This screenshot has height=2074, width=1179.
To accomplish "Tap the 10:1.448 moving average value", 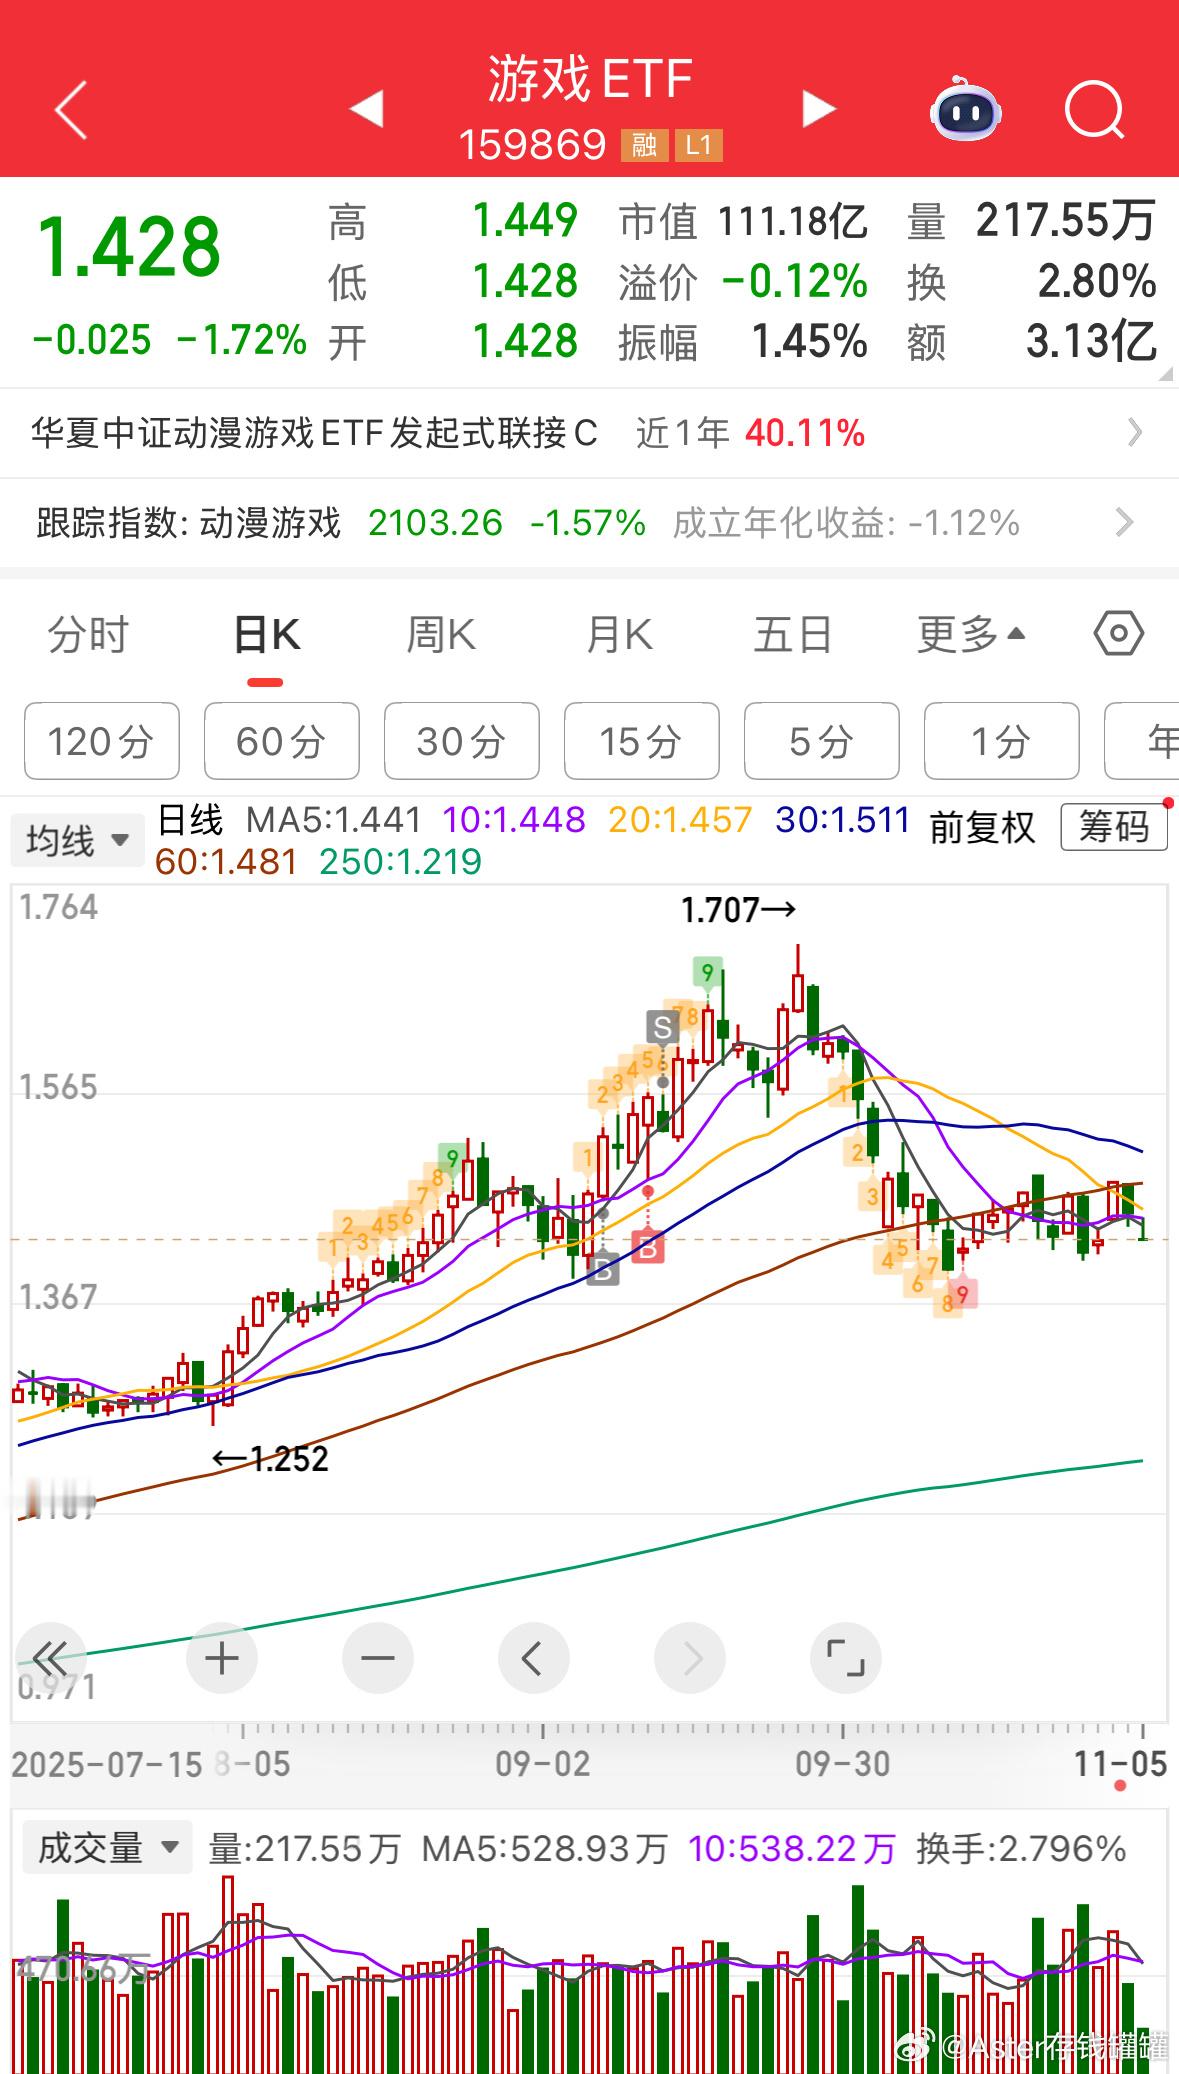I will [514, 820].
